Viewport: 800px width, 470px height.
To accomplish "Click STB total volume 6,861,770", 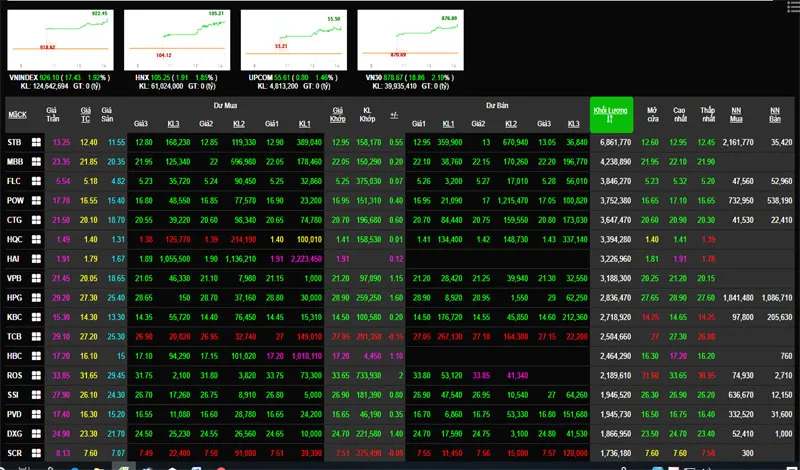I will pyautogui.click(x=615, y=142).
